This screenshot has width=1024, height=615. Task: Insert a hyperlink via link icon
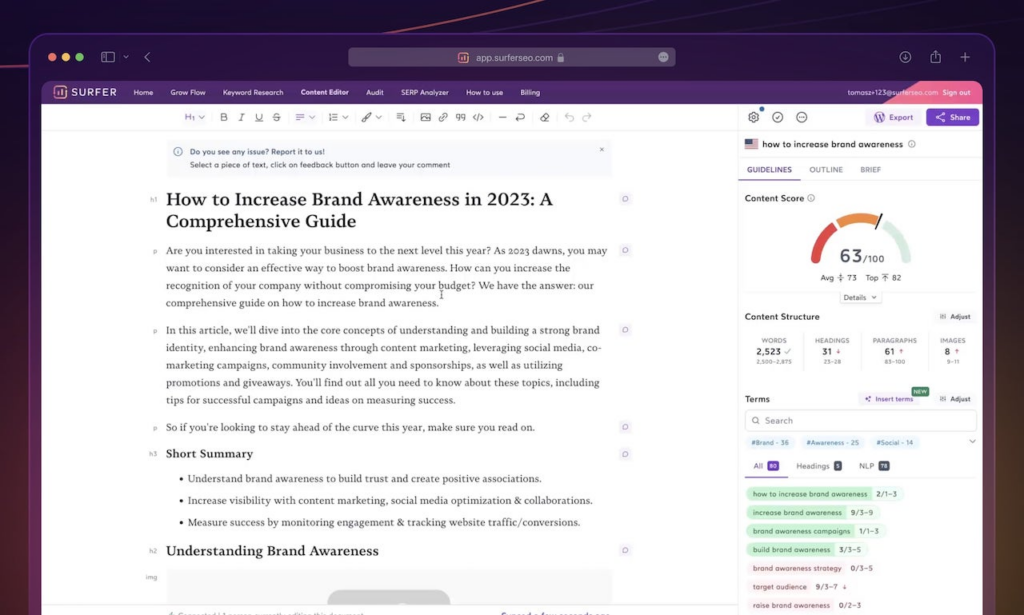pyautogui.click(x=443, y=118)
